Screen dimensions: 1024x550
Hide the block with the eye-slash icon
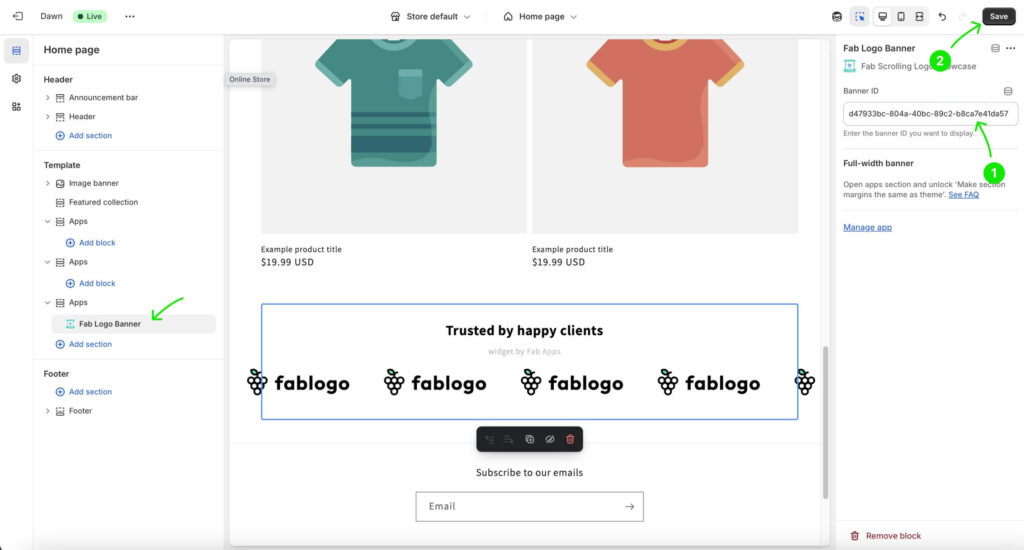550,440
